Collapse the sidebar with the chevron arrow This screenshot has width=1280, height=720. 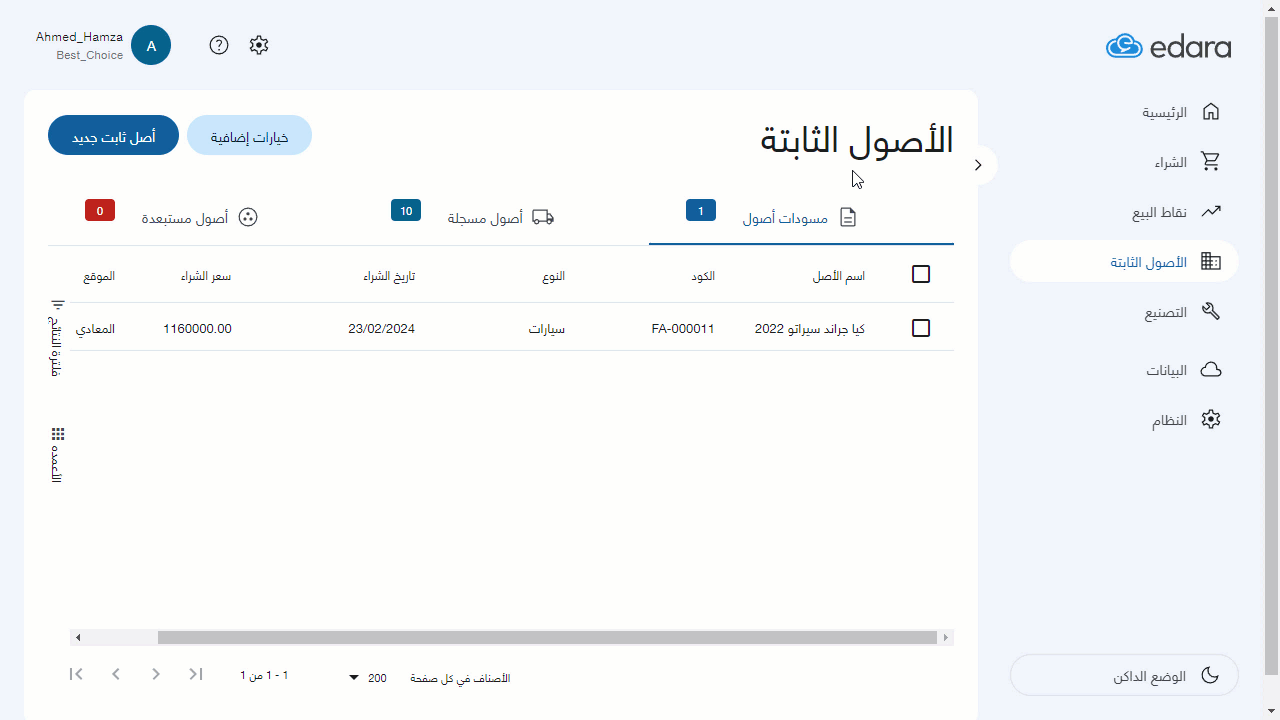978,165
